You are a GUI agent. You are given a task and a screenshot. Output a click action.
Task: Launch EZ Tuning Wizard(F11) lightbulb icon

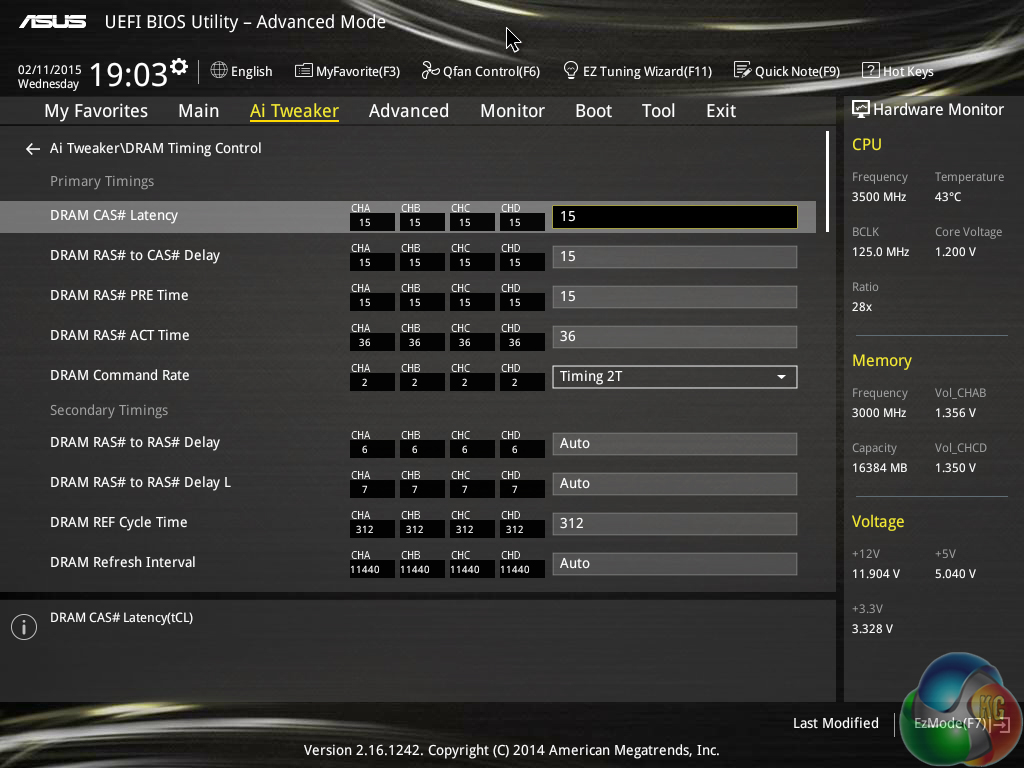[x=571, y=71]
